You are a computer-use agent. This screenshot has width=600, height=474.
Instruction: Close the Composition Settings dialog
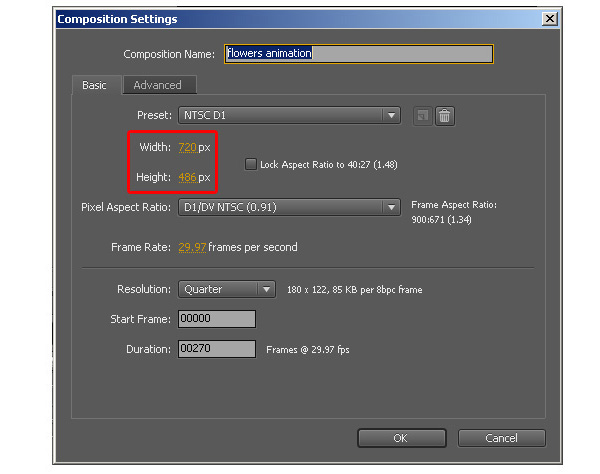(x=550, y=18)
